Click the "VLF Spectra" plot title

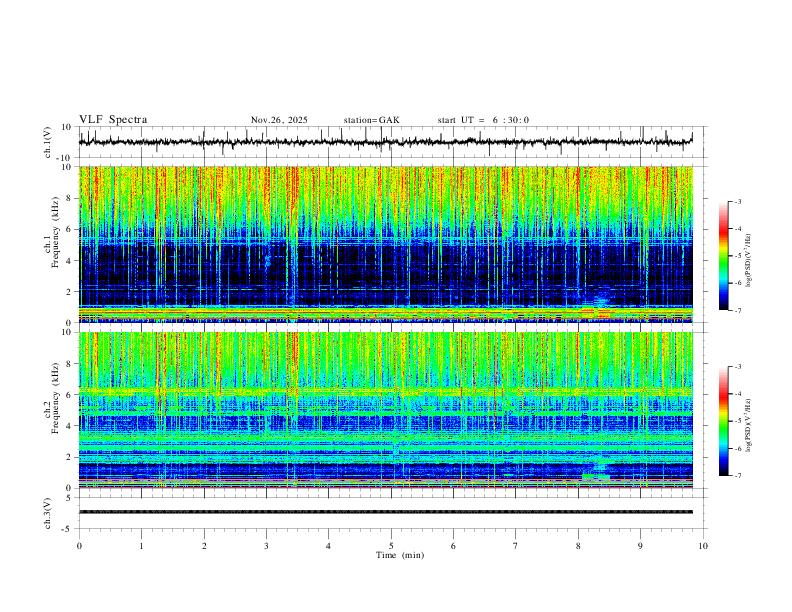click(x=113, y=120)
